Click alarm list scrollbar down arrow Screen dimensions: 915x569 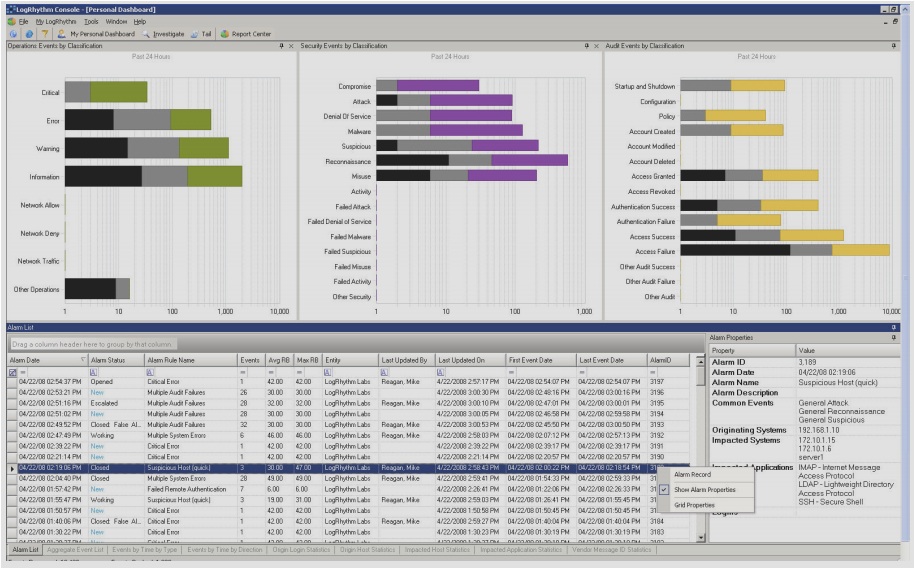pyautogui.click(x=700, y=537)
